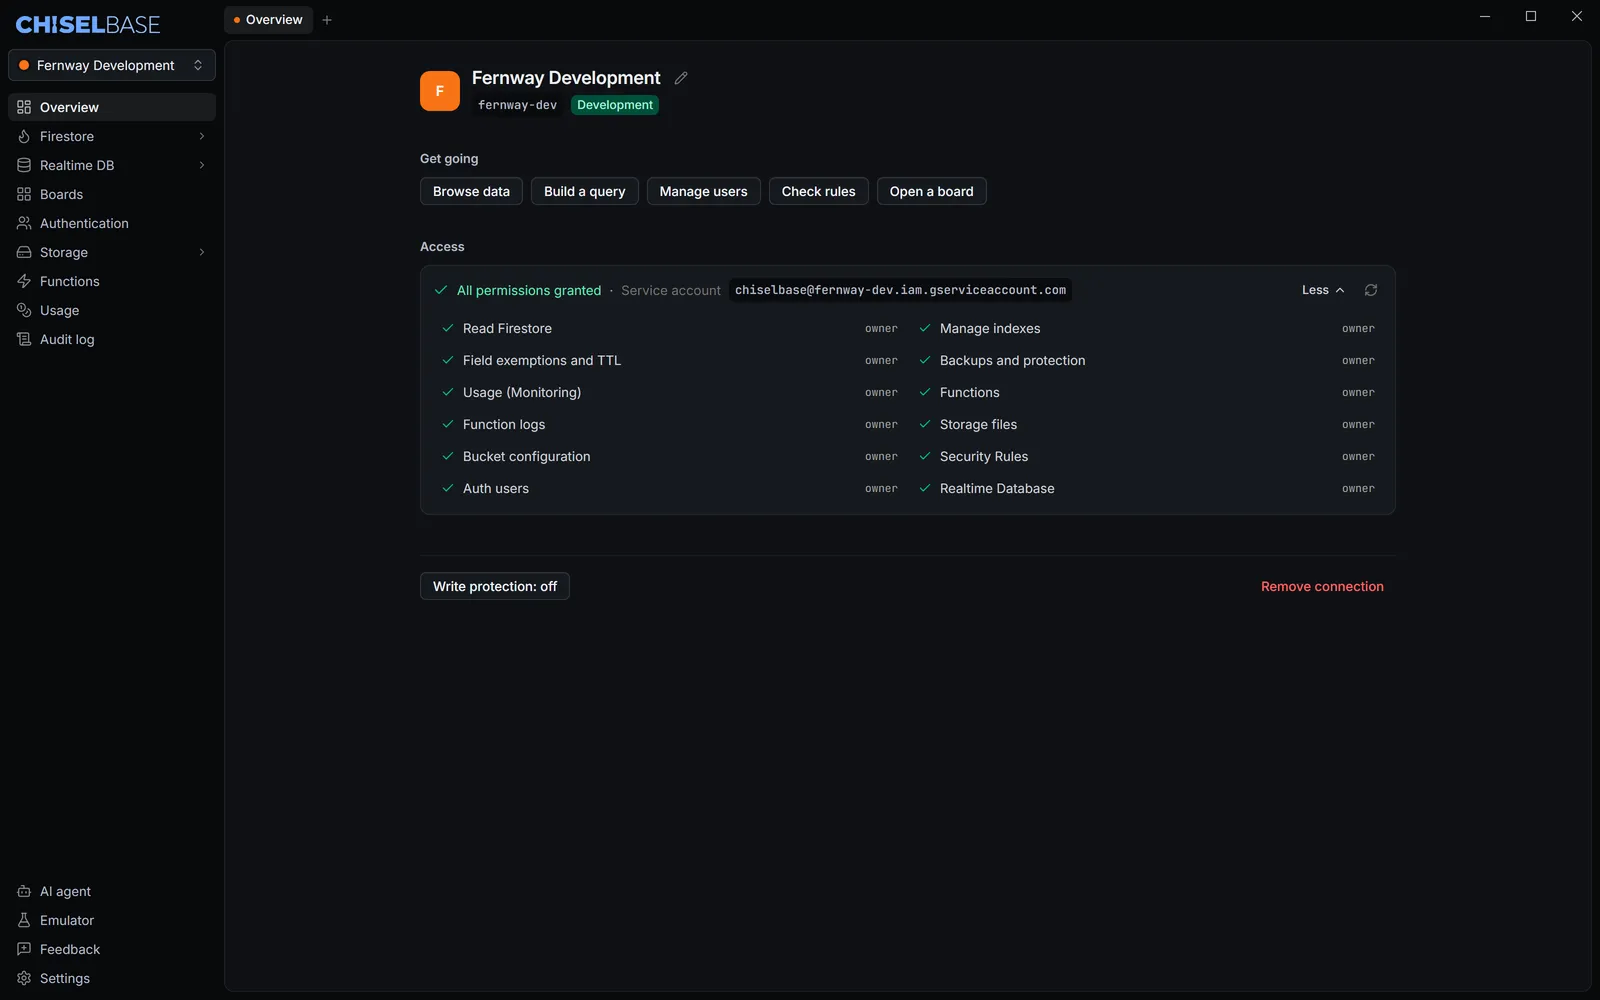The height and width of the screenshot is (1000, 1600).
Task: Click the CHISELBASE logo
Action: [x=88, y=25]
